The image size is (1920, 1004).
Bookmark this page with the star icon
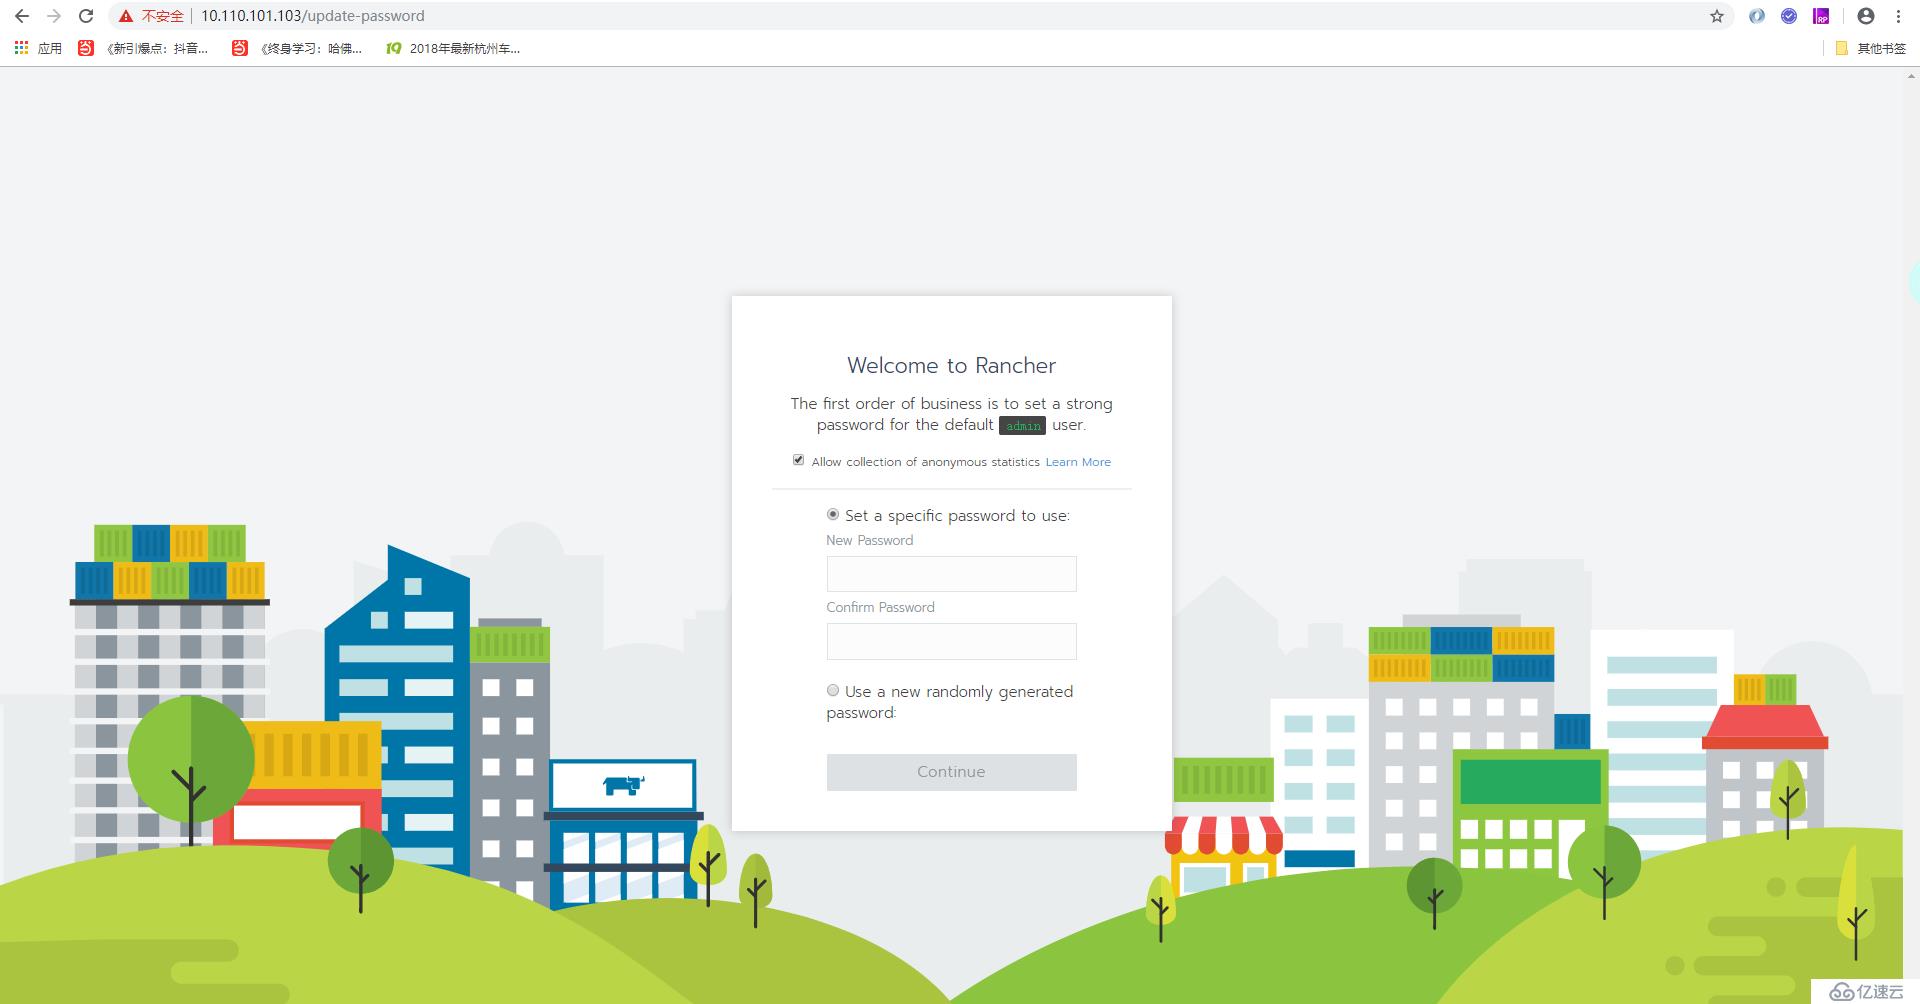pyautogui.click(x=1717, y=16)
